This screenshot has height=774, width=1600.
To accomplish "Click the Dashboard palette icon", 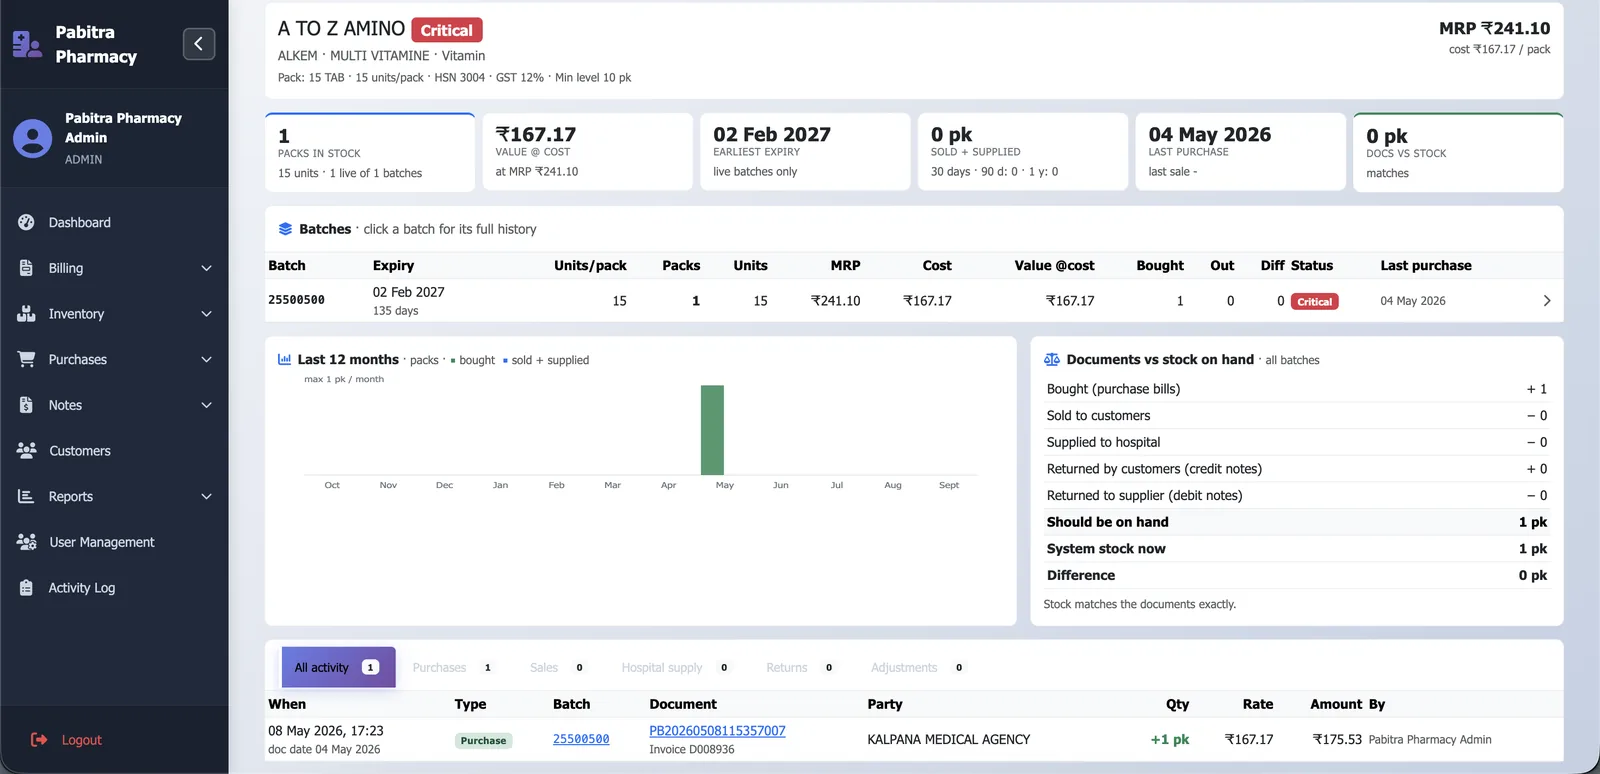I will 26,222.
